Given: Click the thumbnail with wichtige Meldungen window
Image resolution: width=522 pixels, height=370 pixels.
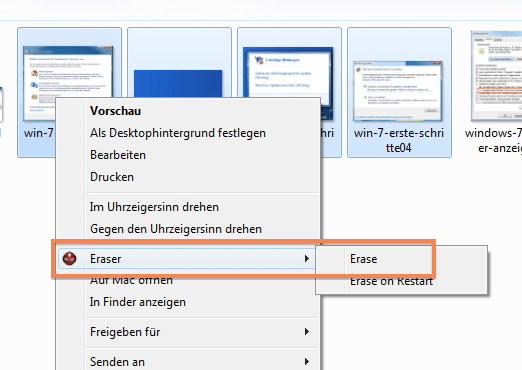Looking at the screenshot, I should point(288,72).
